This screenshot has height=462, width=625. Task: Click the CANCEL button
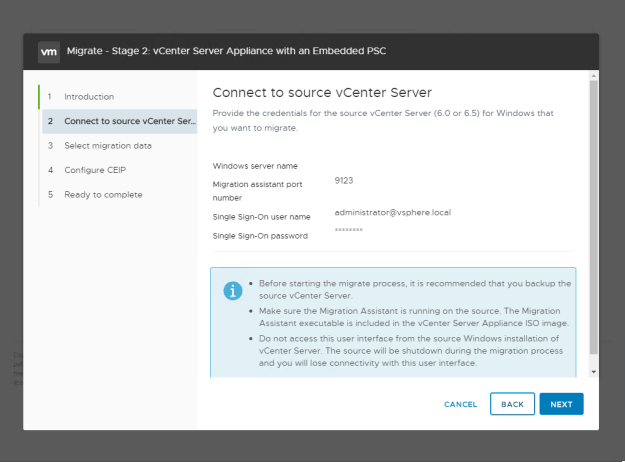click(460, 404)
